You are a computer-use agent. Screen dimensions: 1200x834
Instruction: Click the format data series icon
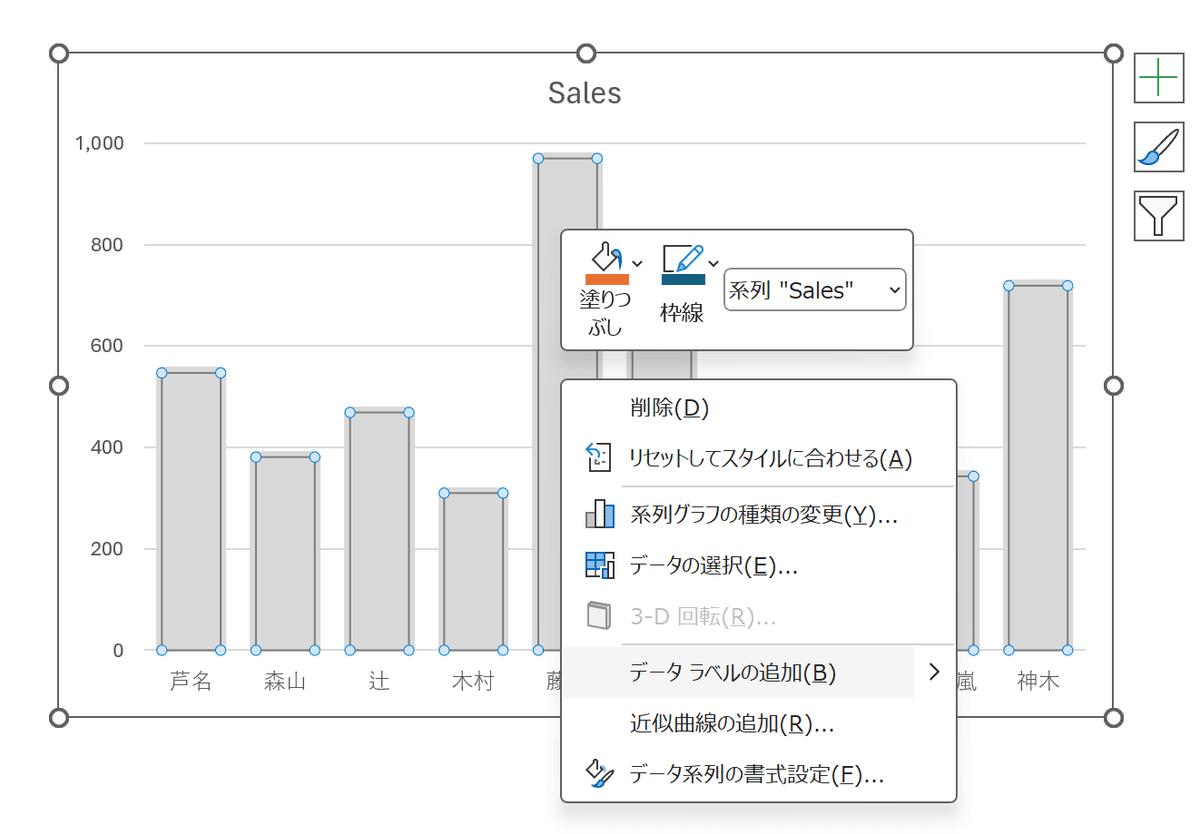click(x=599, y=773)
